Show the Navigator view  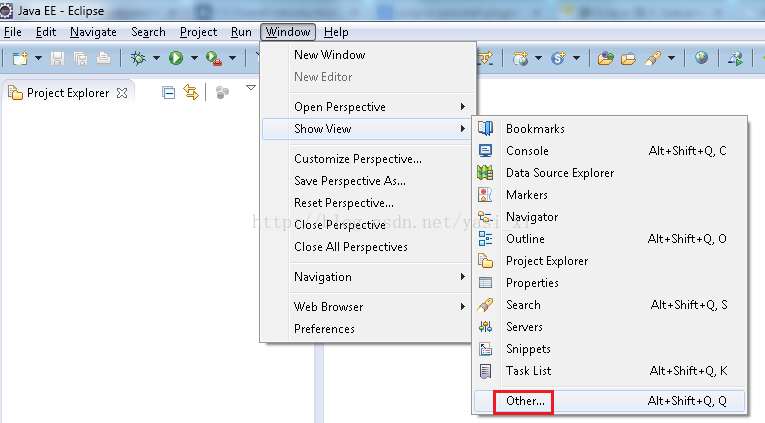click(609, 217)
